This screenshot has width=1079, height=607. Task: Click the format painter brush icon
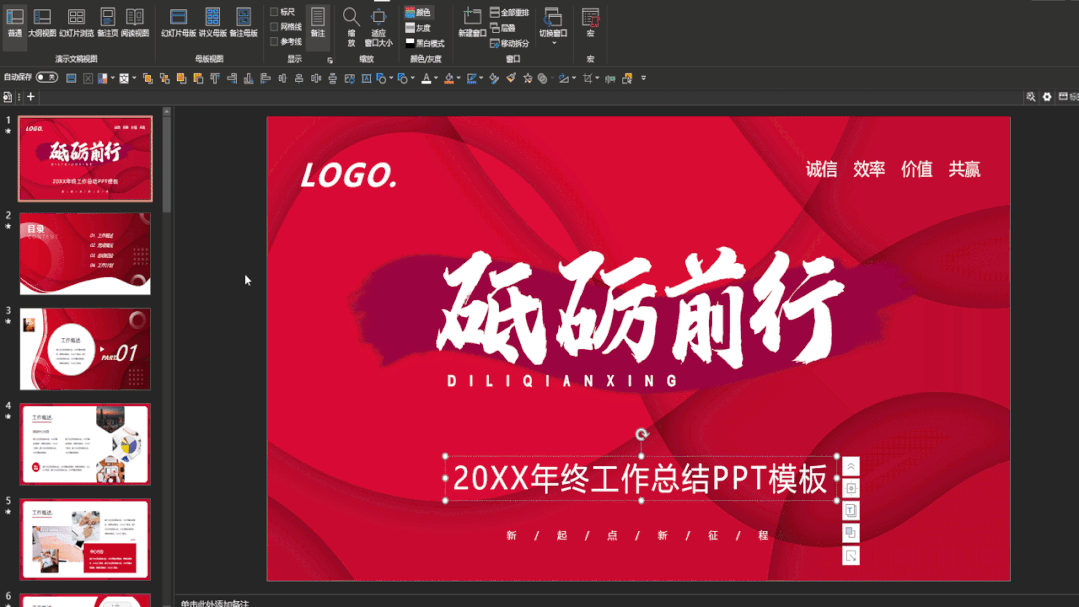pyautogui.click(x=511, y=78)
